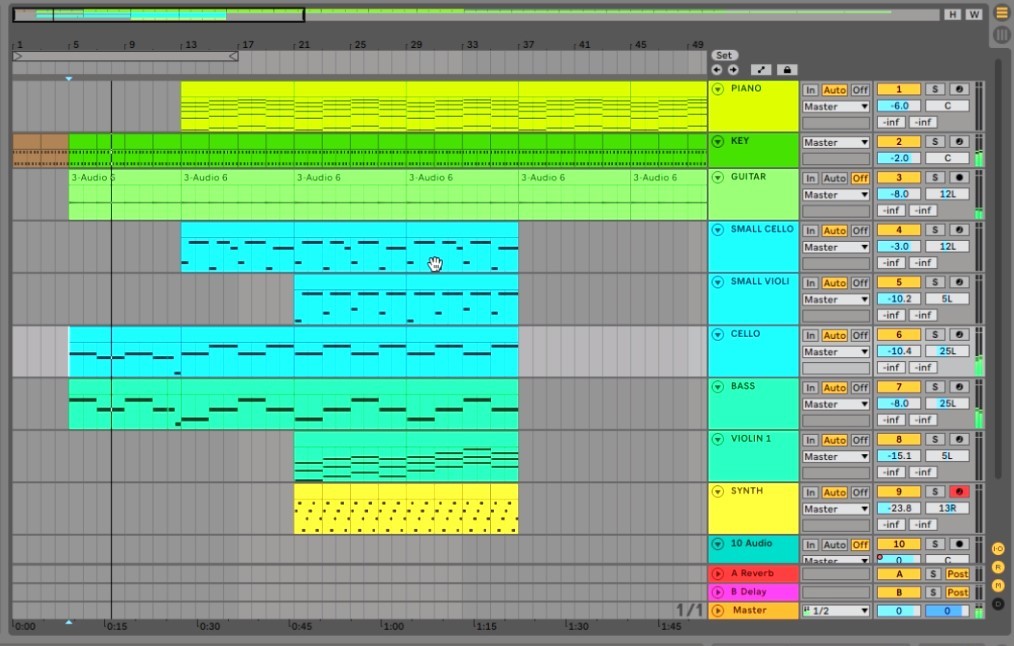The image size is (1014, 646).
Task: Click the SYNTH clip with dotted notes
Action: click(406, 509)
